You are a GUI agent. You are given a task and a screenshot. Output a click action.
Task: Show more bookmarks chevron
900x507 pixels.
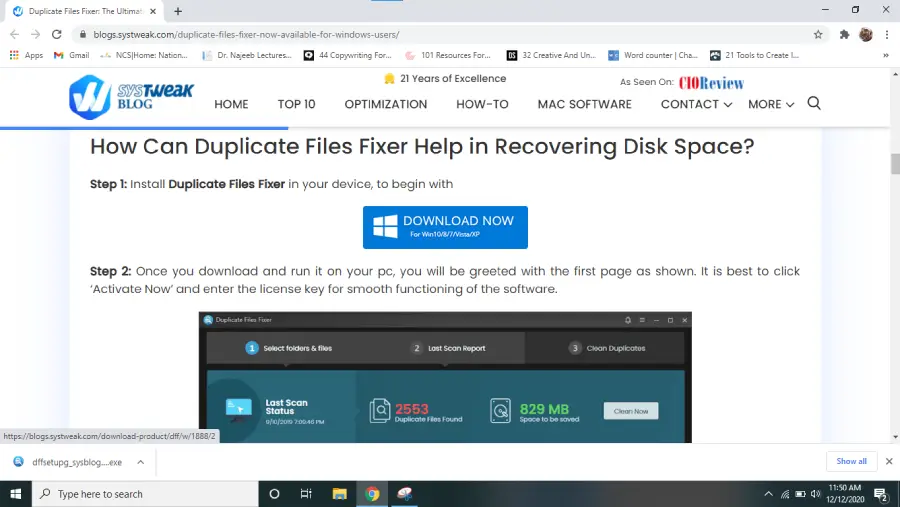click(886, 55)
